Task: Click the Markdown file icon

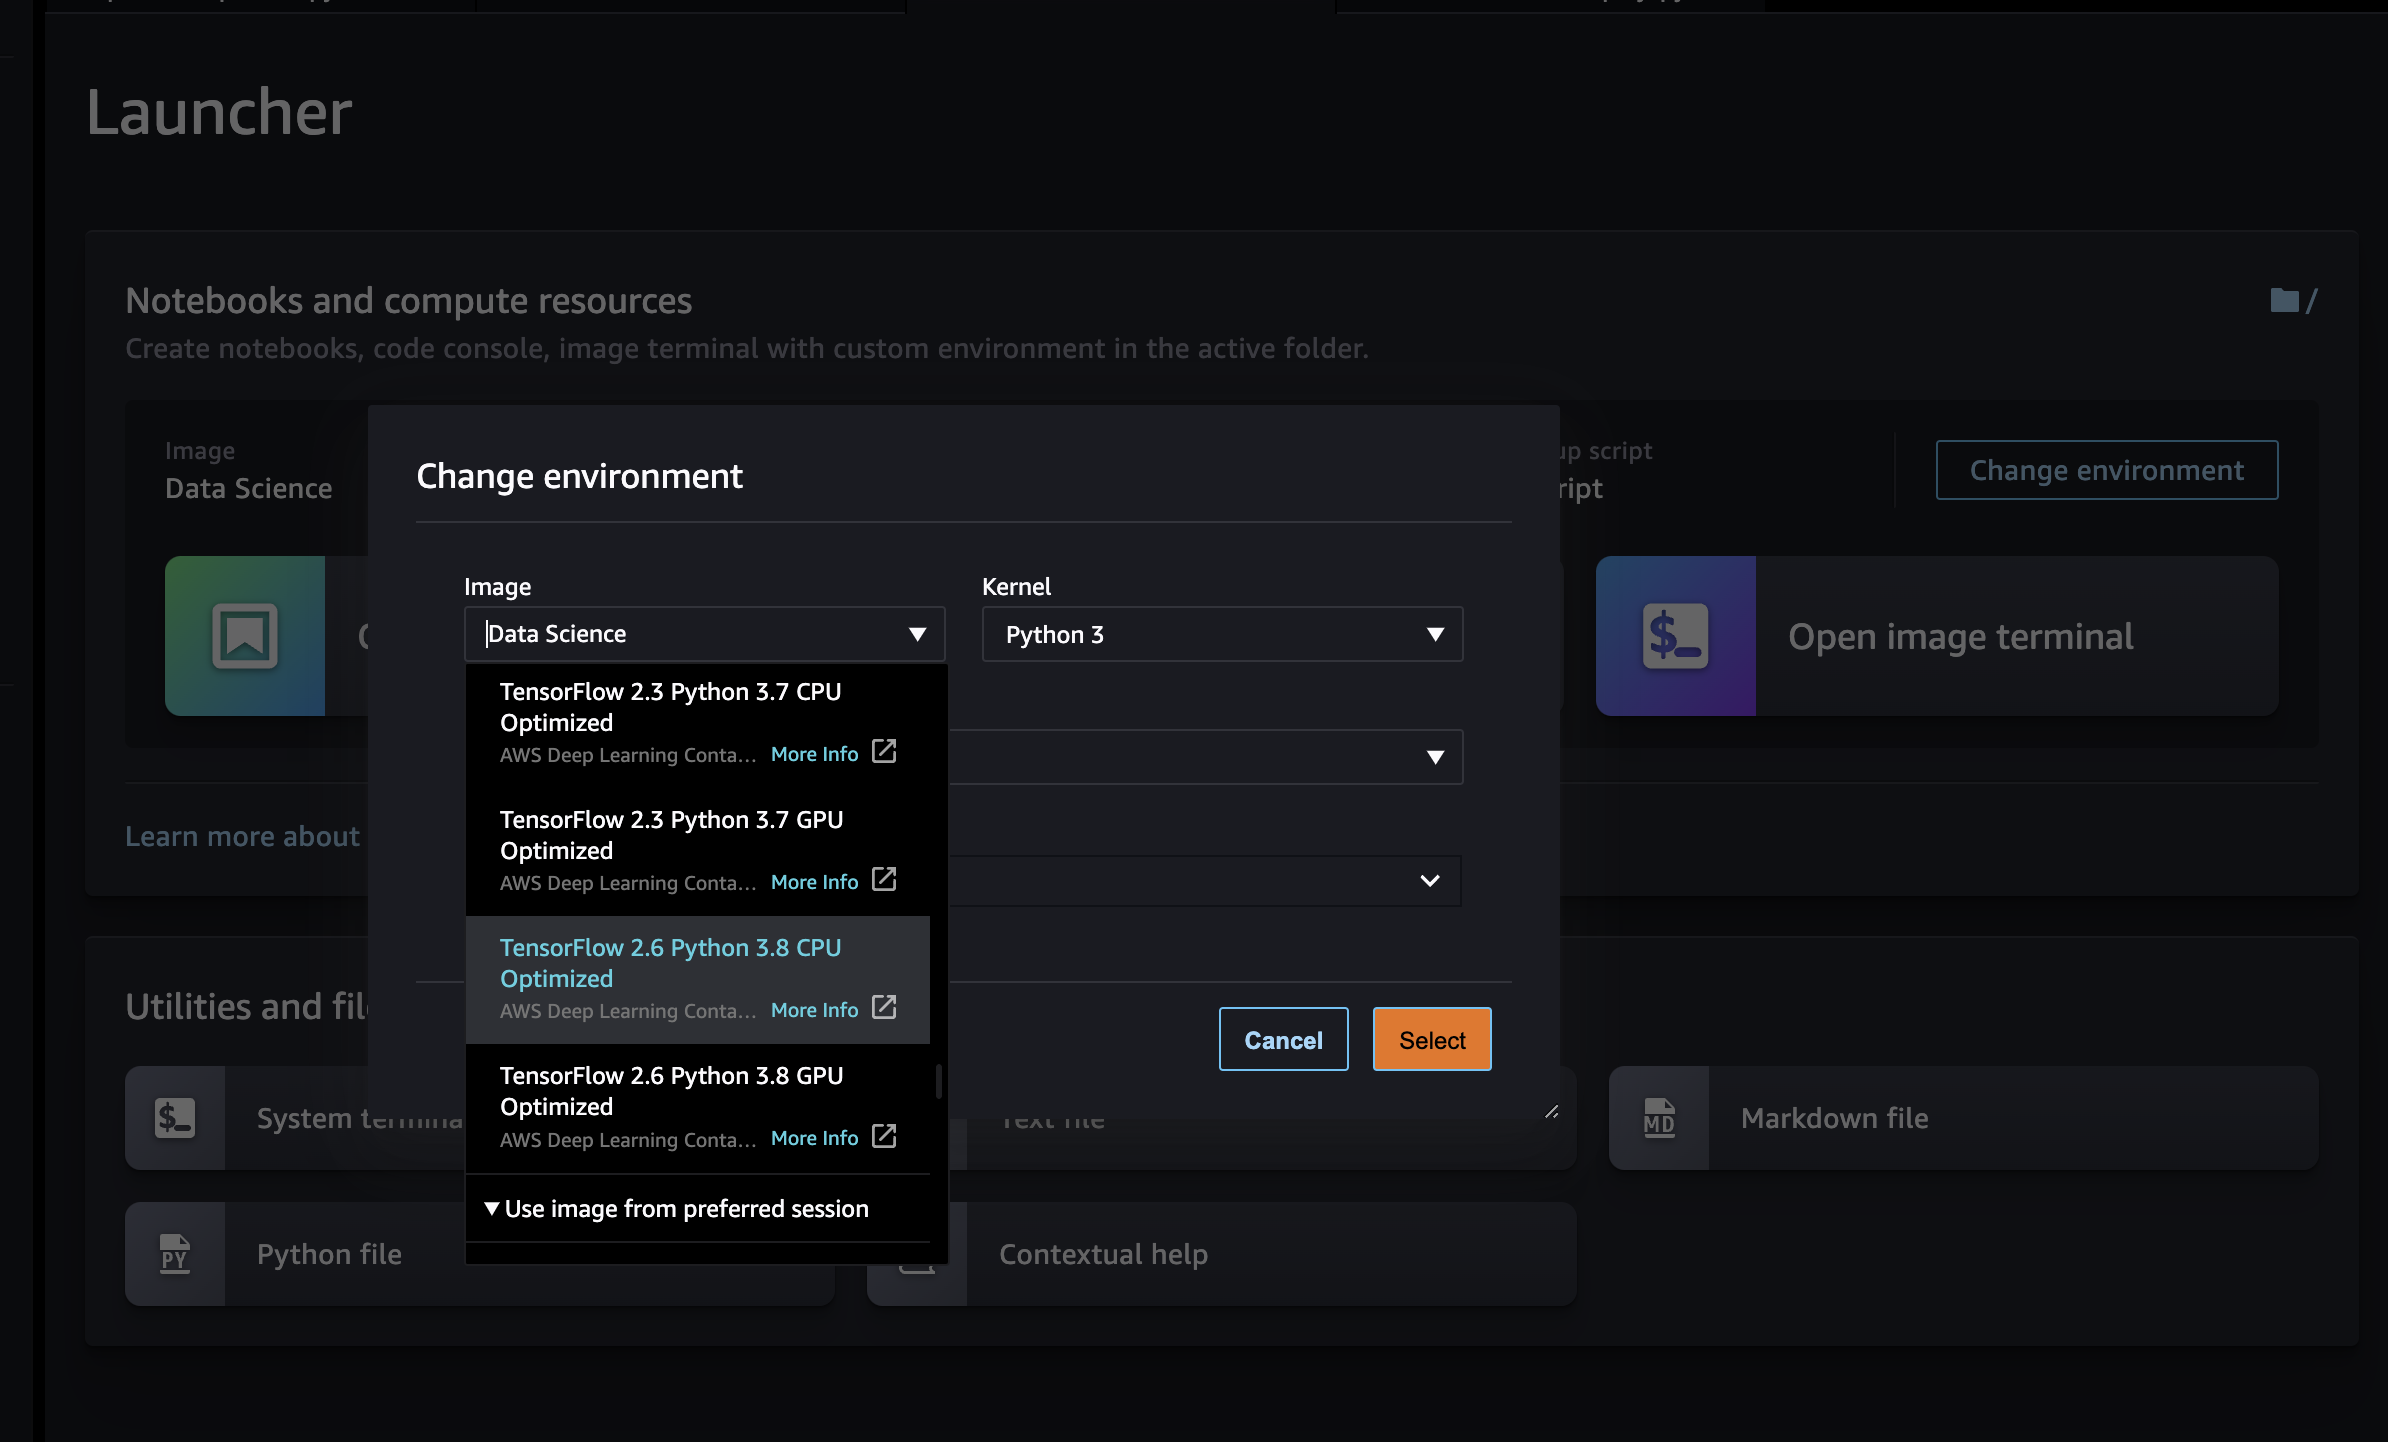Action: coord(1659,1118)
